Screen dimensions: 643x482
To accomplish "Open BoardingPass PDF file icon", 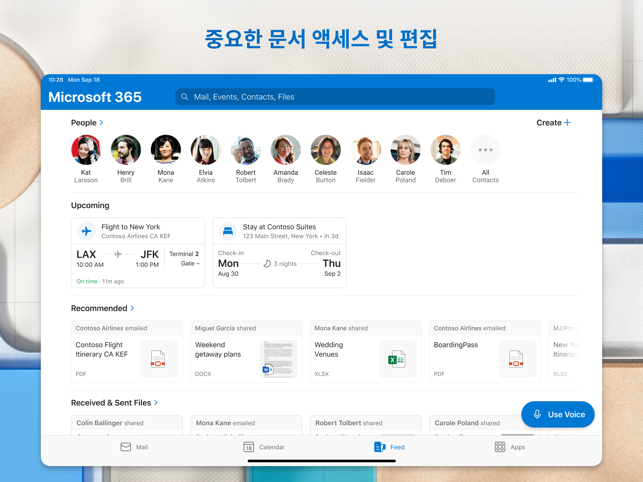I will click(517, 359).
